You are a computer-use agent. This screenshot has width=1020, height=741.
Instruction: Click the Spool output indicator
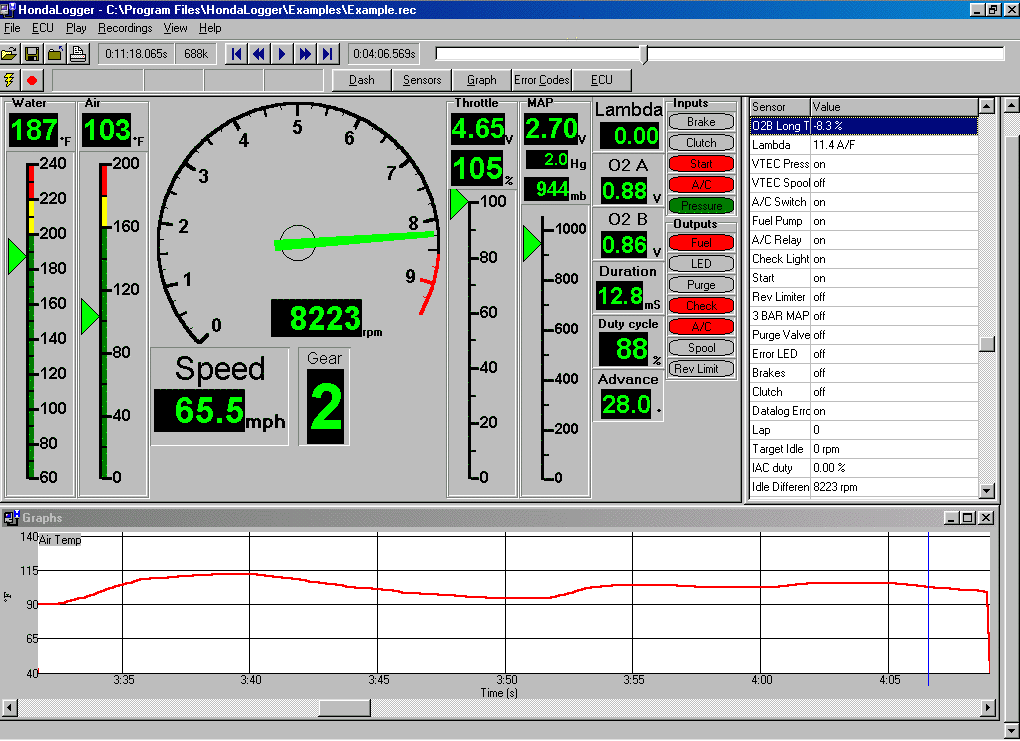pyautogui.click(x=701, y=348)
